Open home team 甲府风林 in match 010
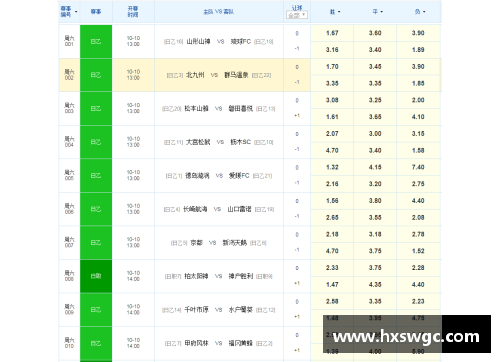The width and height of the screenshot is (500, 362). (x=196, y=343)
